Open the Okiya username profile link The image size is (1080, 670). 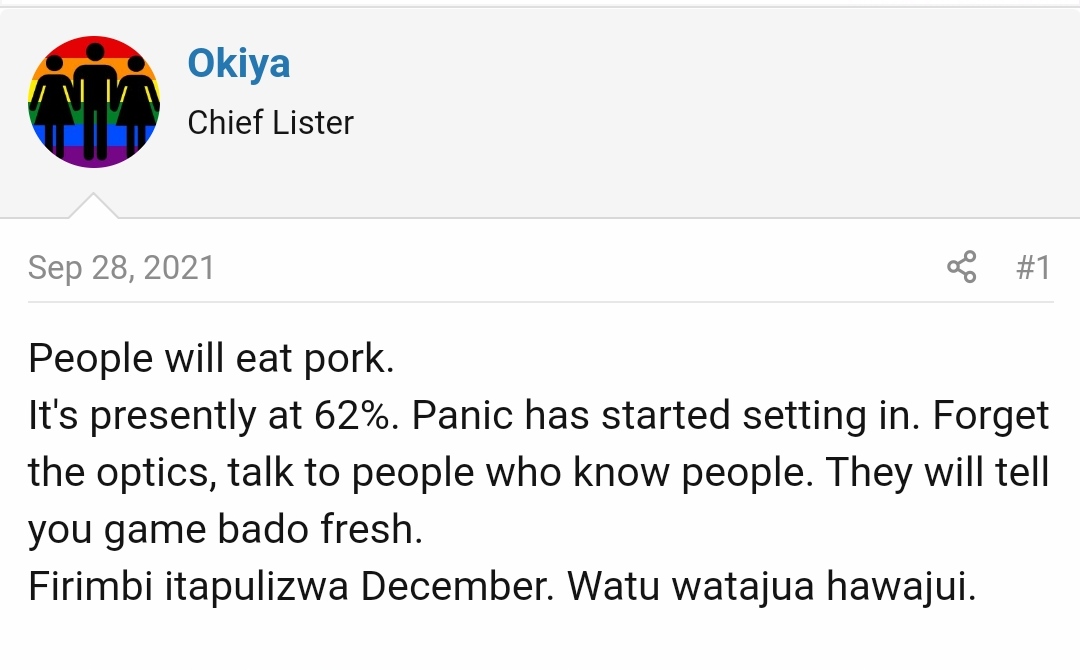coord(238,63)
